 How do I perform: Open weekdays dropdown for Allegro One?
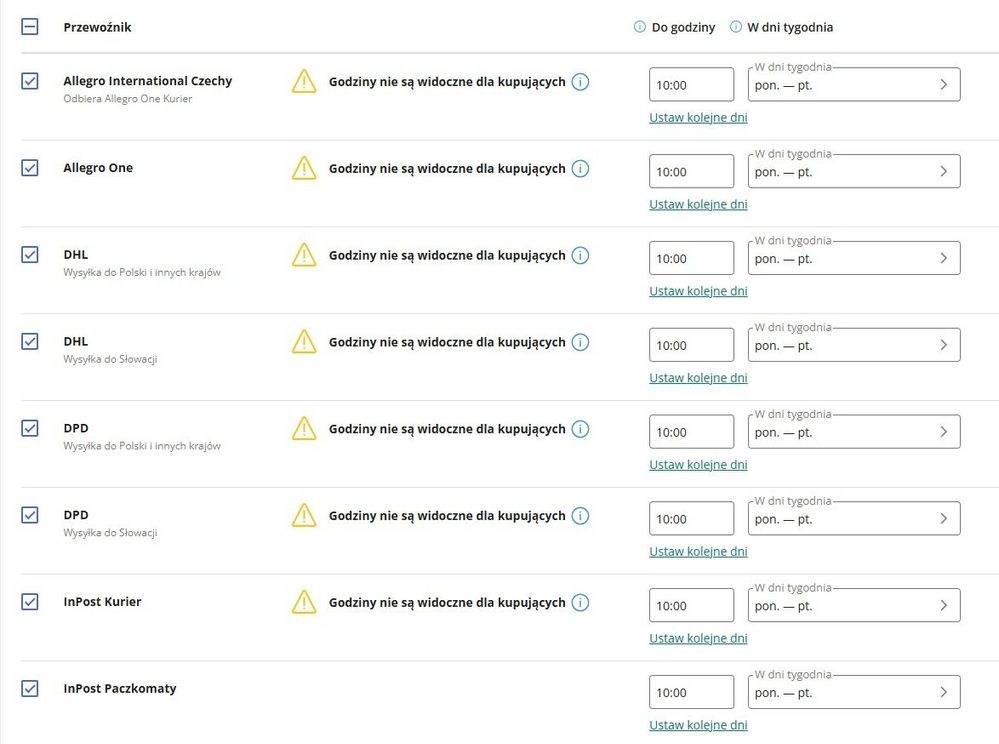[854, 172]
